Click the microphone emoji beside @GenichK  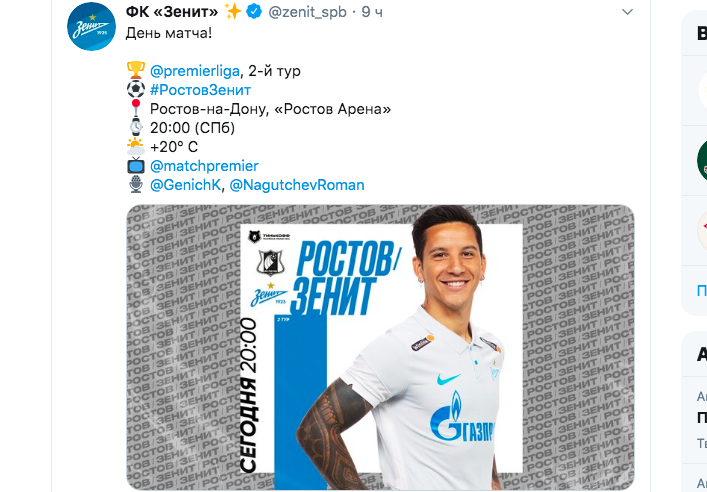[136, 184]
